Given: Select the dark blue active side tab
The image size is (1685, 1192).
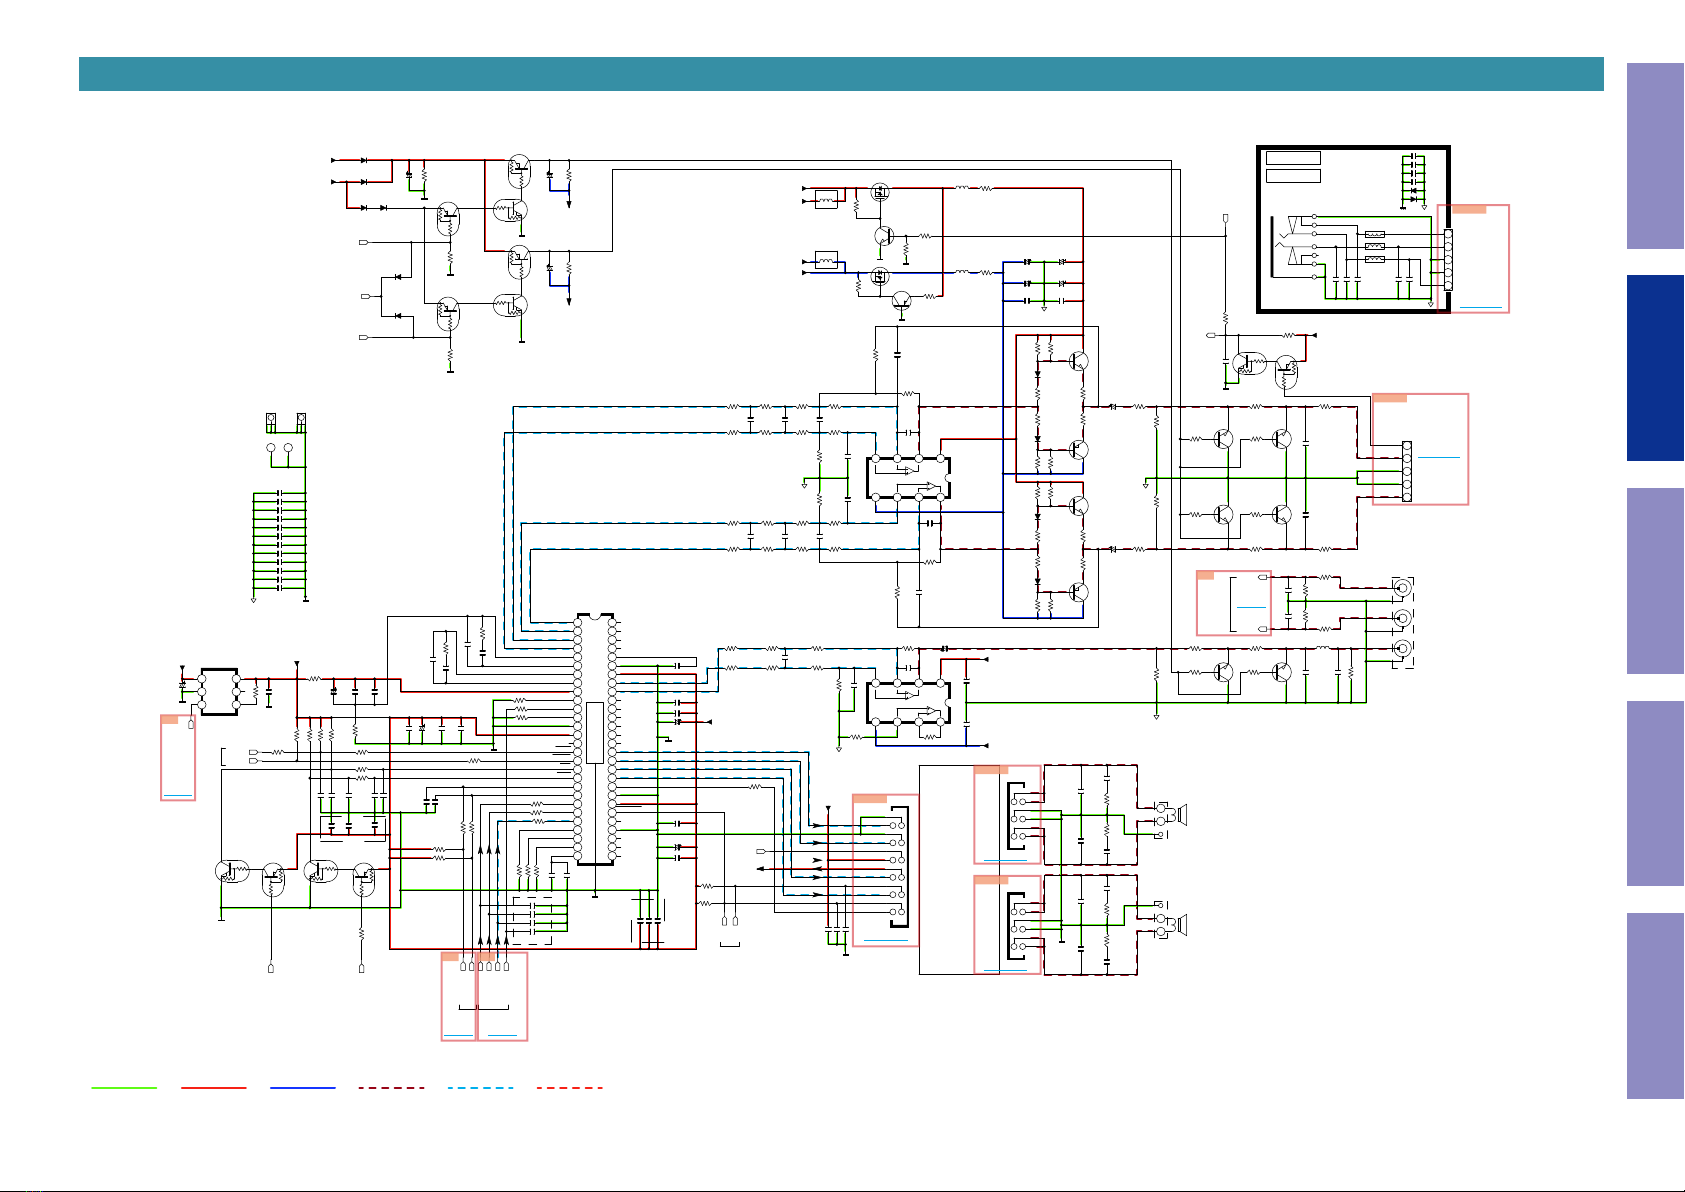Looking at the screenshot, I should [x=1655, y=368].
